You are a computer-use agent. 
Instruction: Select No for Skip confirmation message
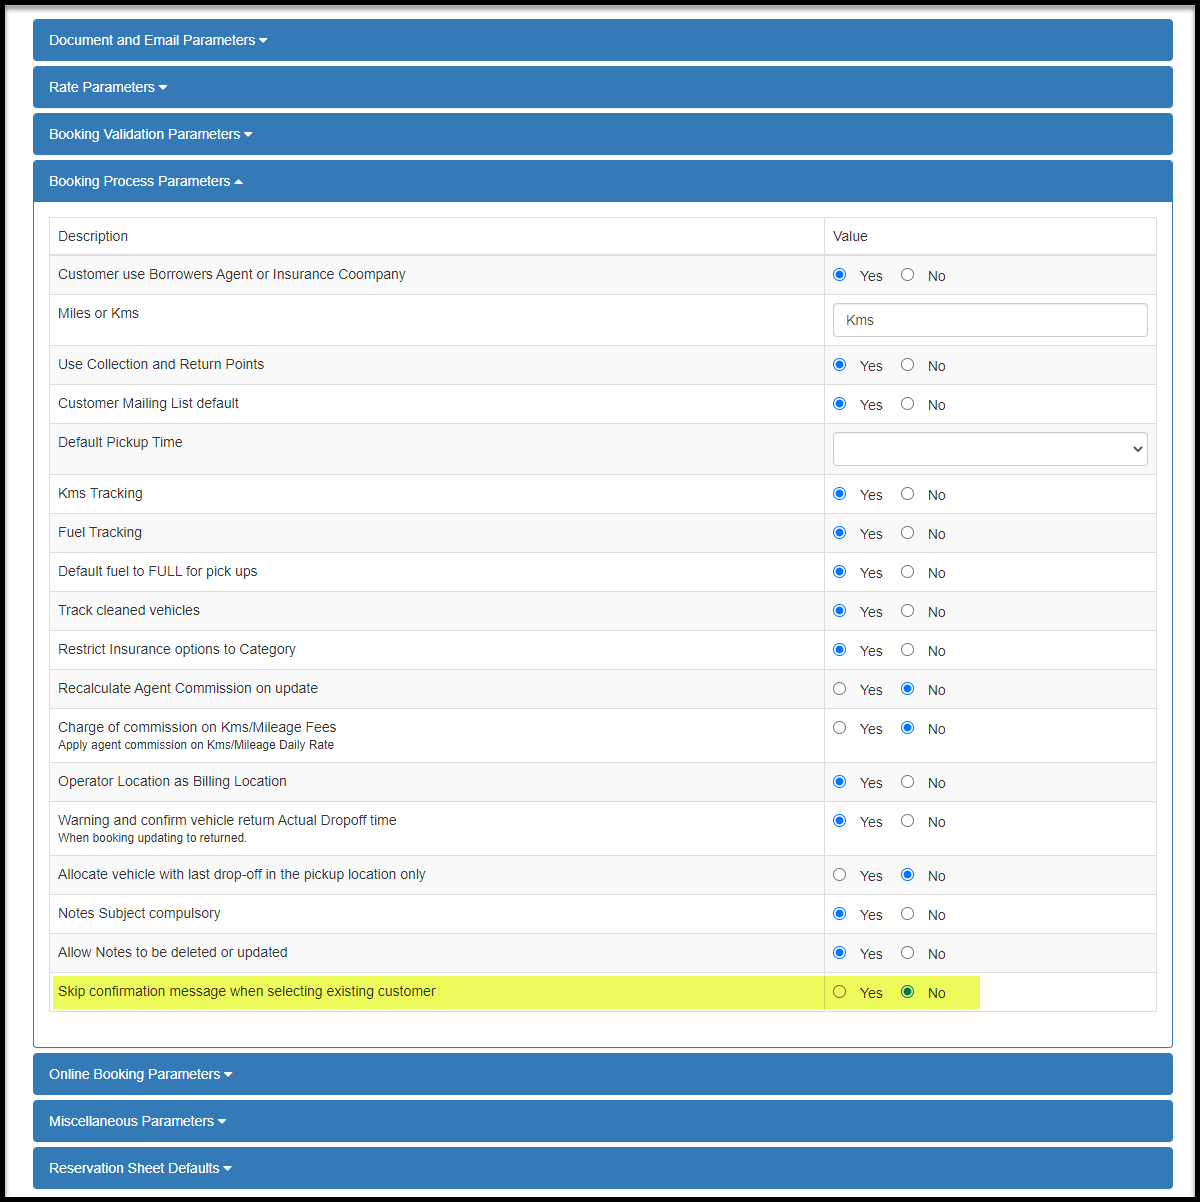(x=907, y=991)
